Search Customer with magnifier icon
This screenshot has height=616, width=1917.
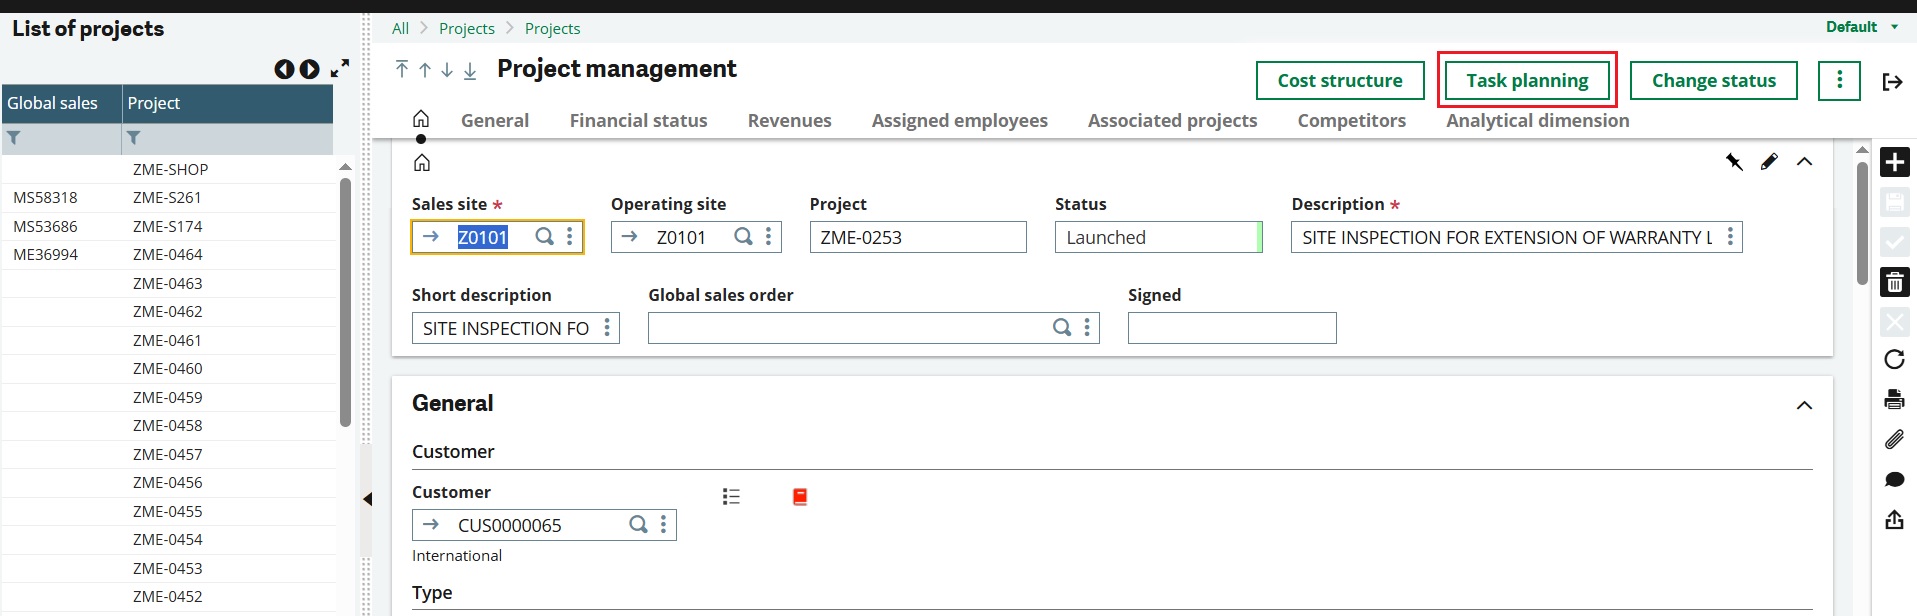click(x=638, y=525)
